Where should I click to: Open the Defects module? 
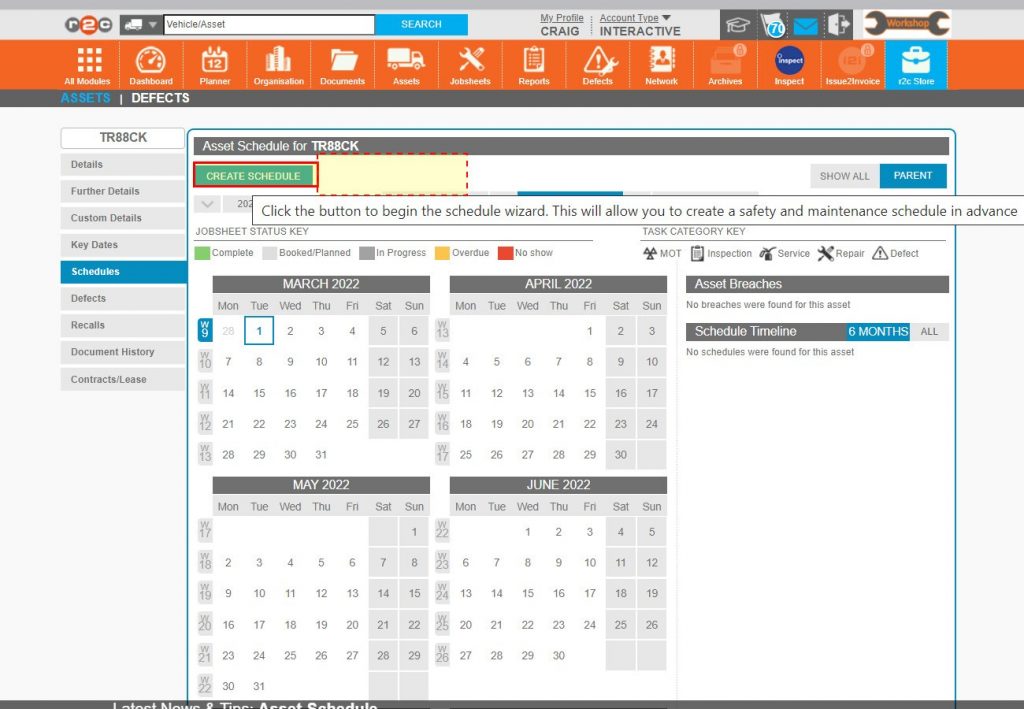(597, 64)
